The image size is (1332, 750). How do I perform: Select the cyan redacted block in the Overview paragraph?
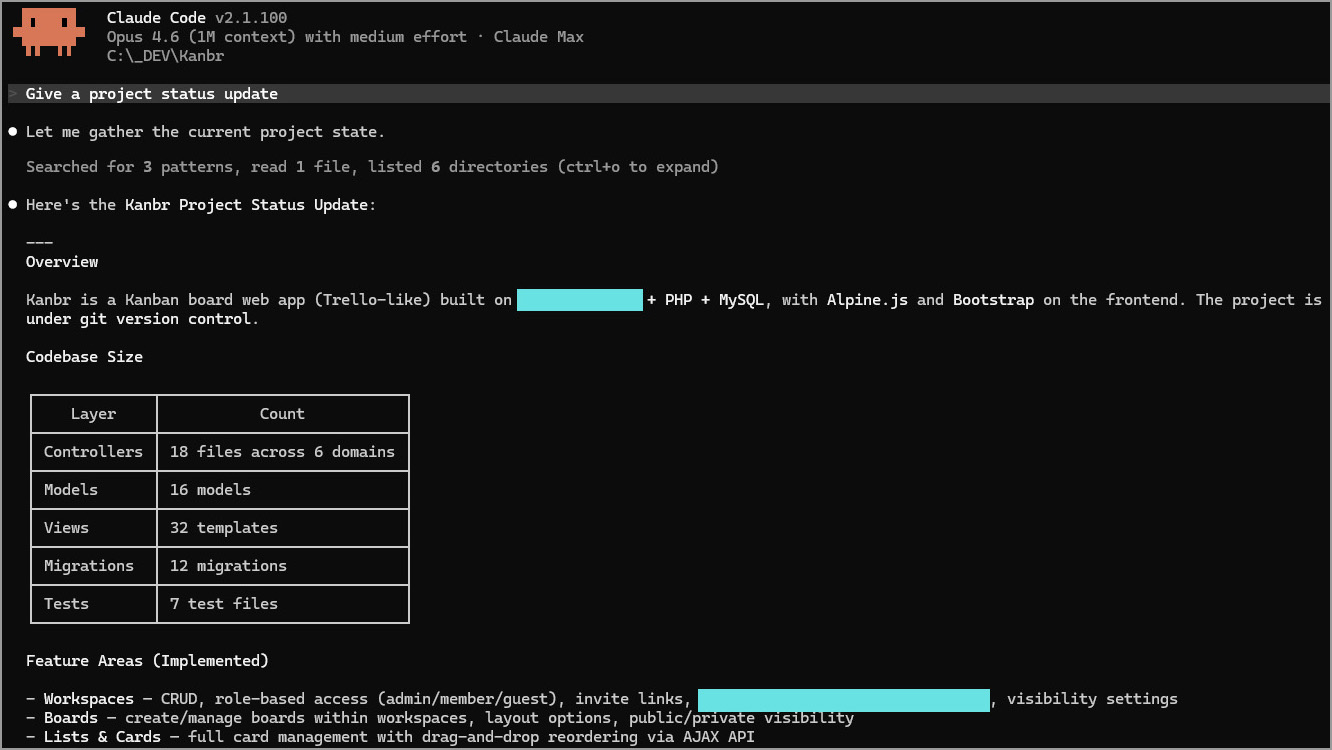point(579,300)
